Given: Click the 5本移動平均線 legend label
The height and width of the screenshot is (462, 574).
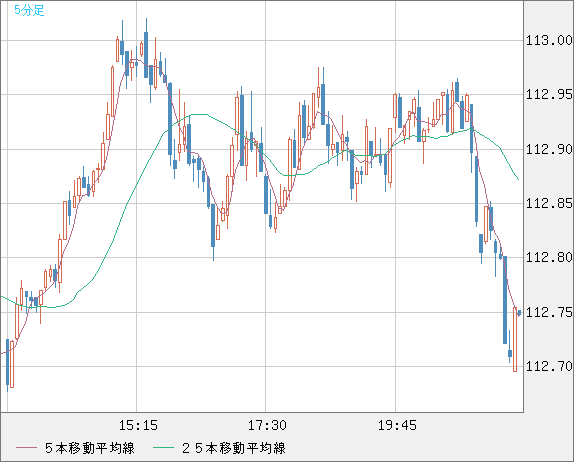Looking at the screenshot, I should tap(90, 448).
